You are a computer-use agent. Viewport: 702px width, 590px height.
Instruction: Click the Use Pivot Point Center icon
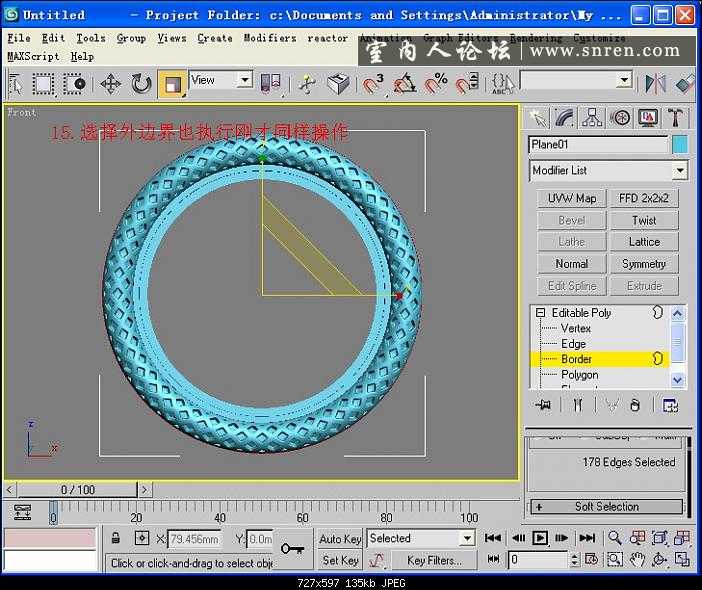pos(270,84)
